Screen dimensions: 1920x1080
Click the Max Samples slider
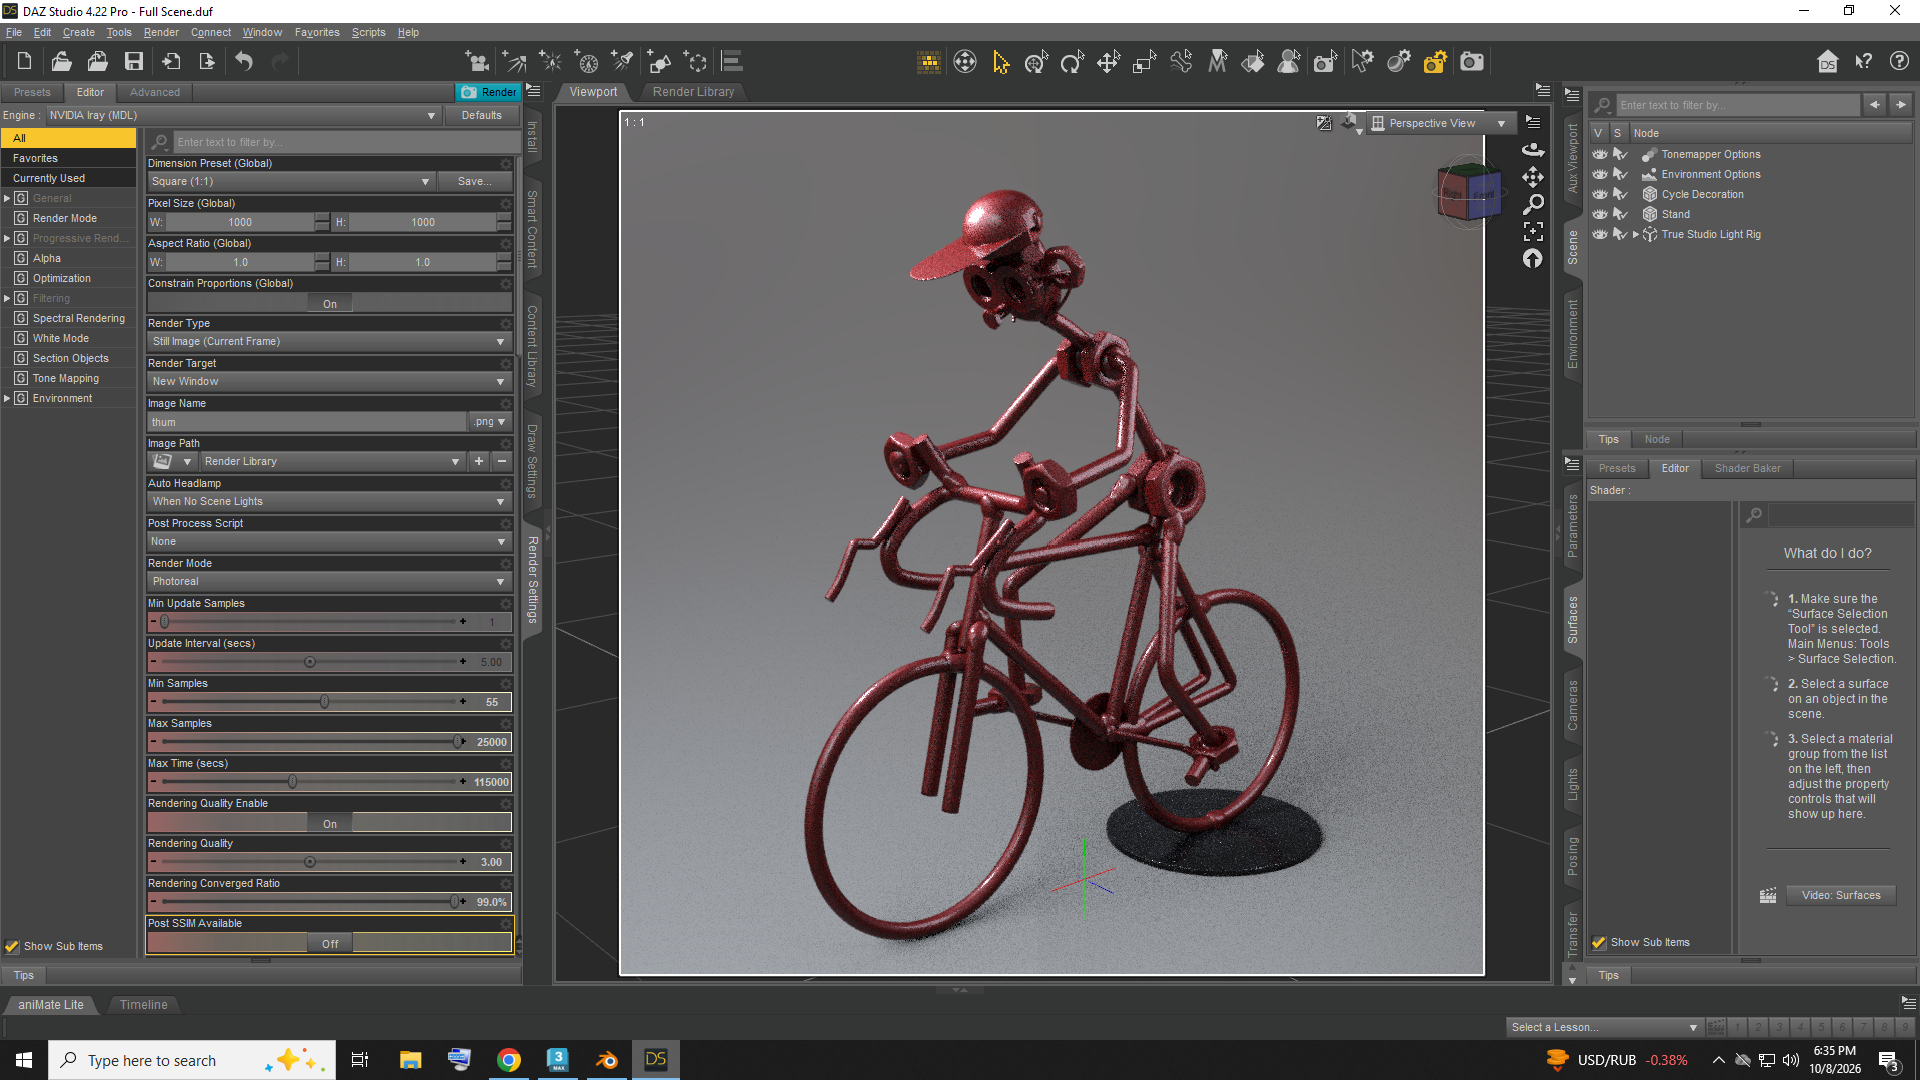(x=310, y=742)
